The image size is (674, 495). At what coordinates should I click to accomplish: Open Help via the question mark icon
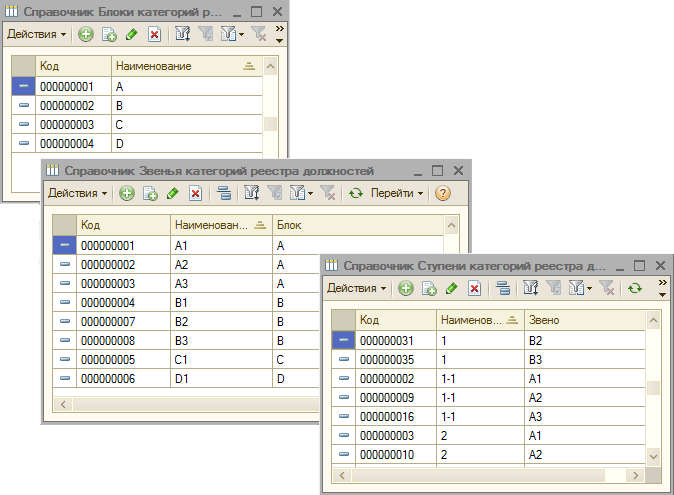(443, 193)
